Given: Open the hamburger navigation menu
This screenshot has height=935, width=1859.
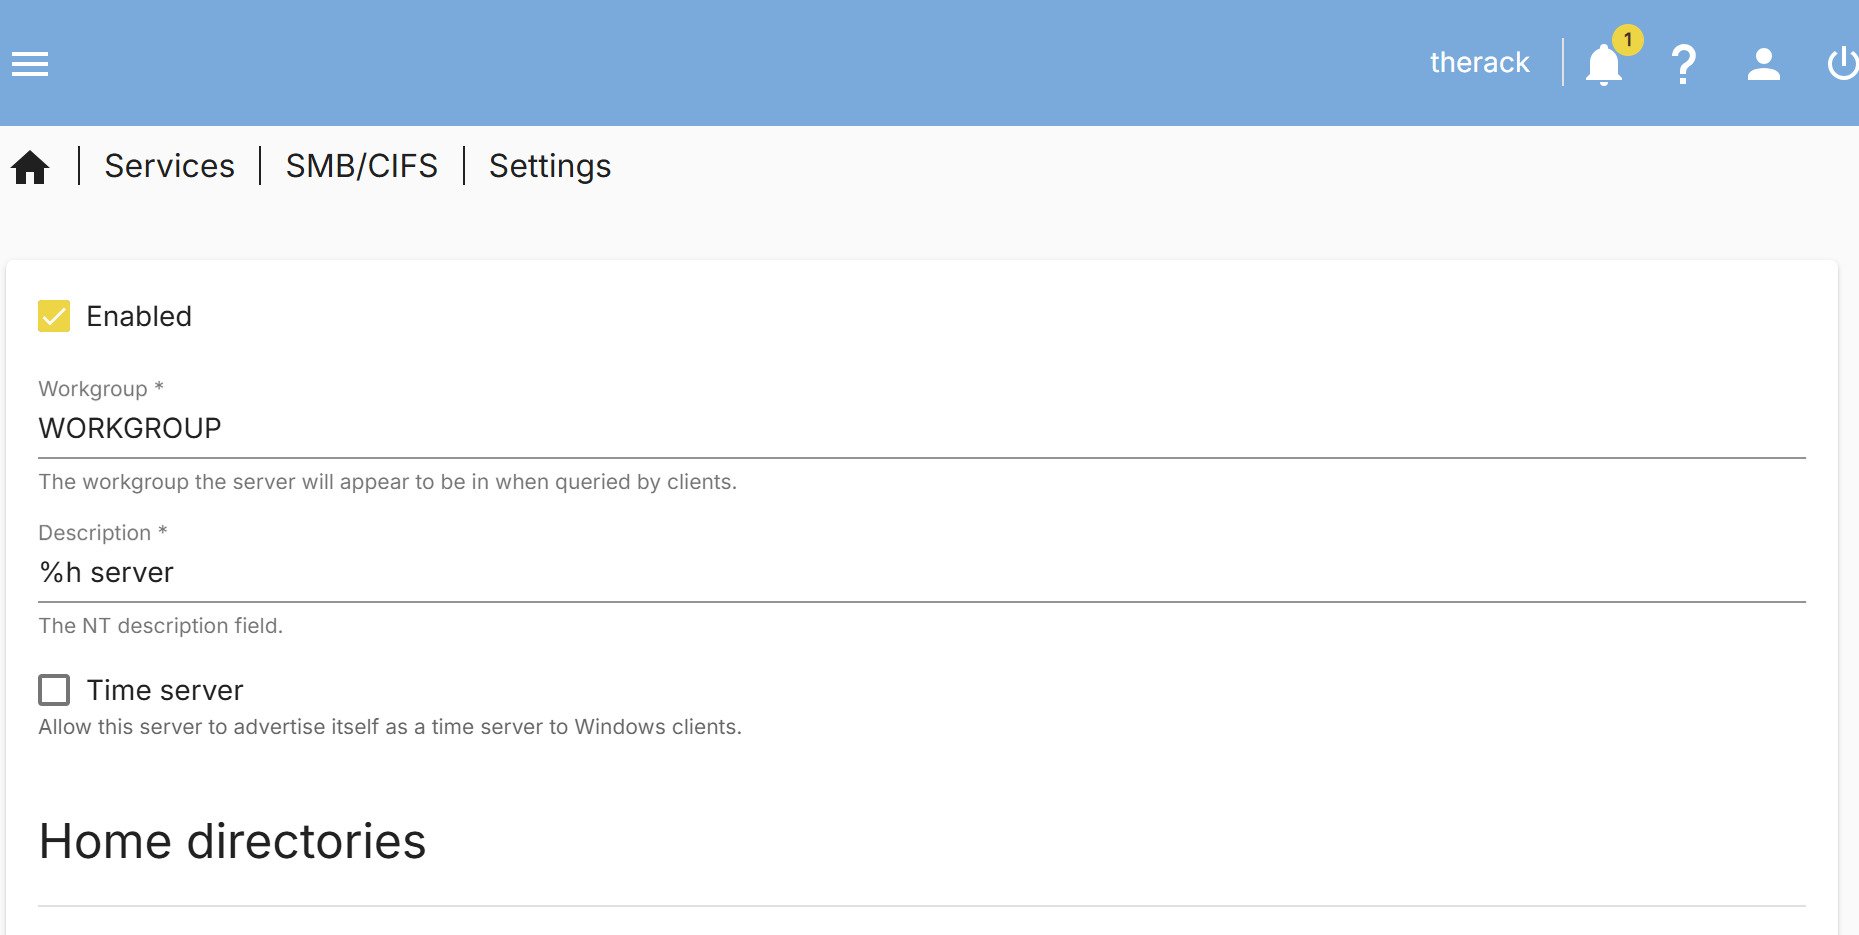Looking at the screenshot, I should (30, 64).
